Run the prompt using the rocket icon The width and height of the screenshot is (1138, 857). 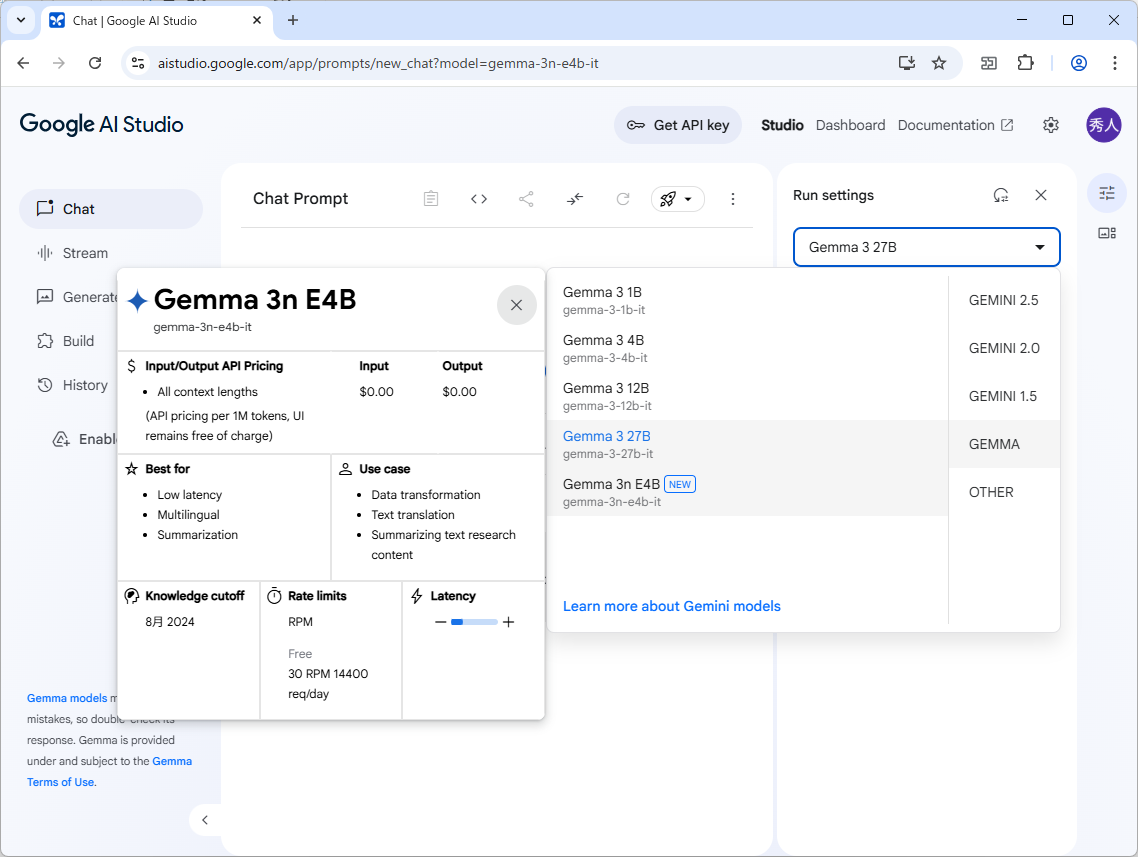[668, 198]
